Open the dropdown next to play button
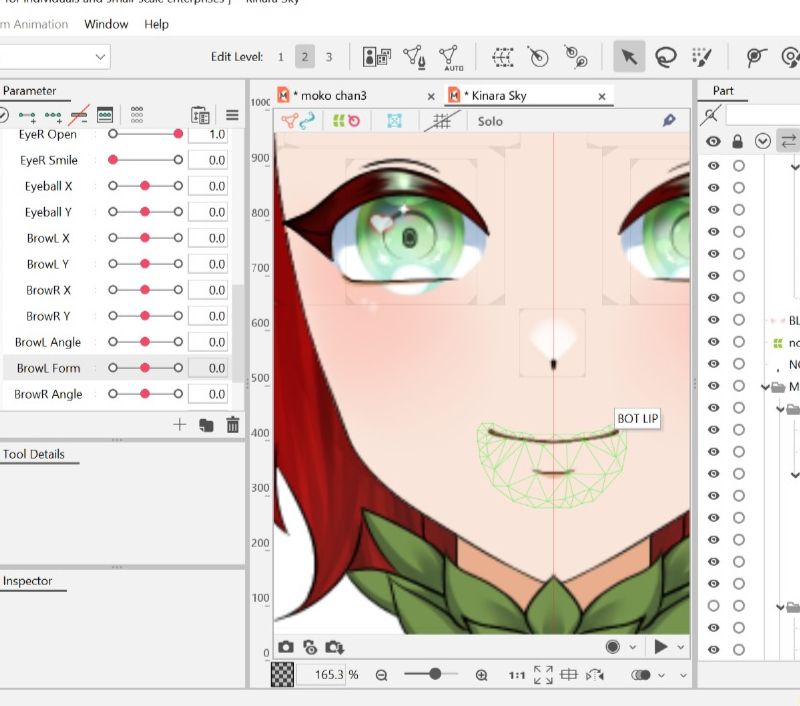Viewport: 800px width, 706px height. (x=681, y=647)
